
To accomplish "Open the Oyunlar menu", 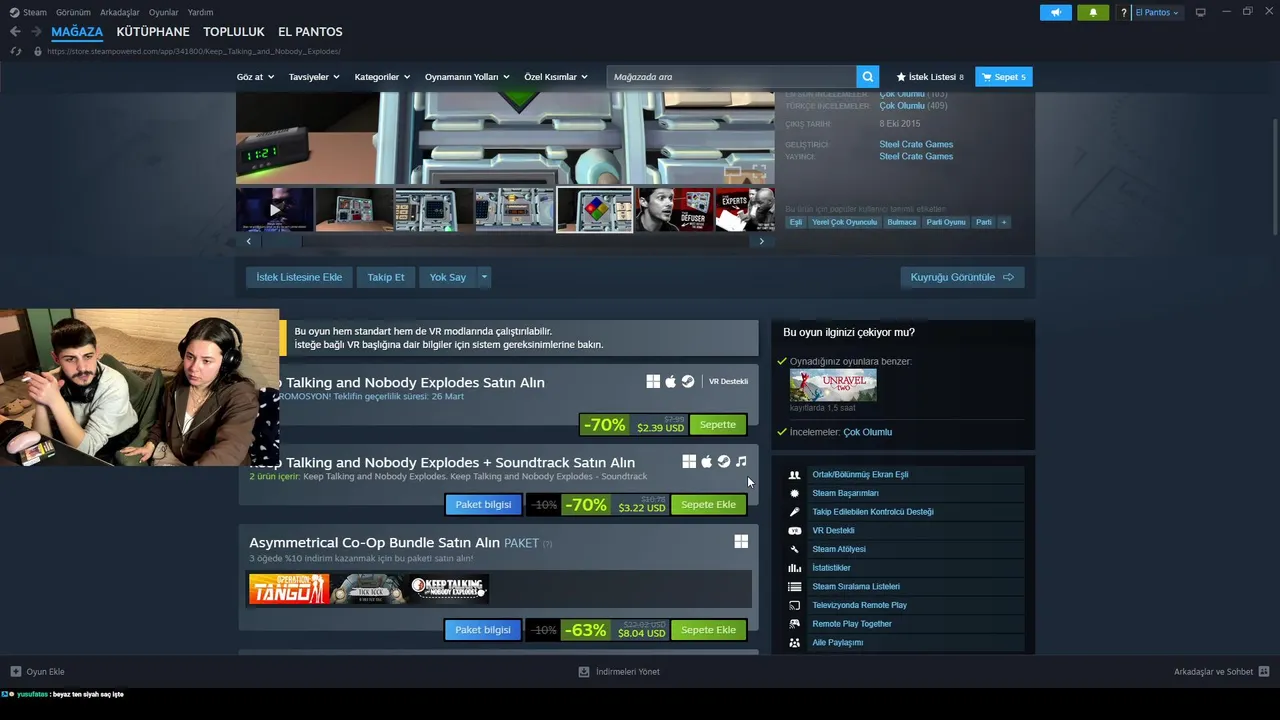I will click(x=164, y=12).
